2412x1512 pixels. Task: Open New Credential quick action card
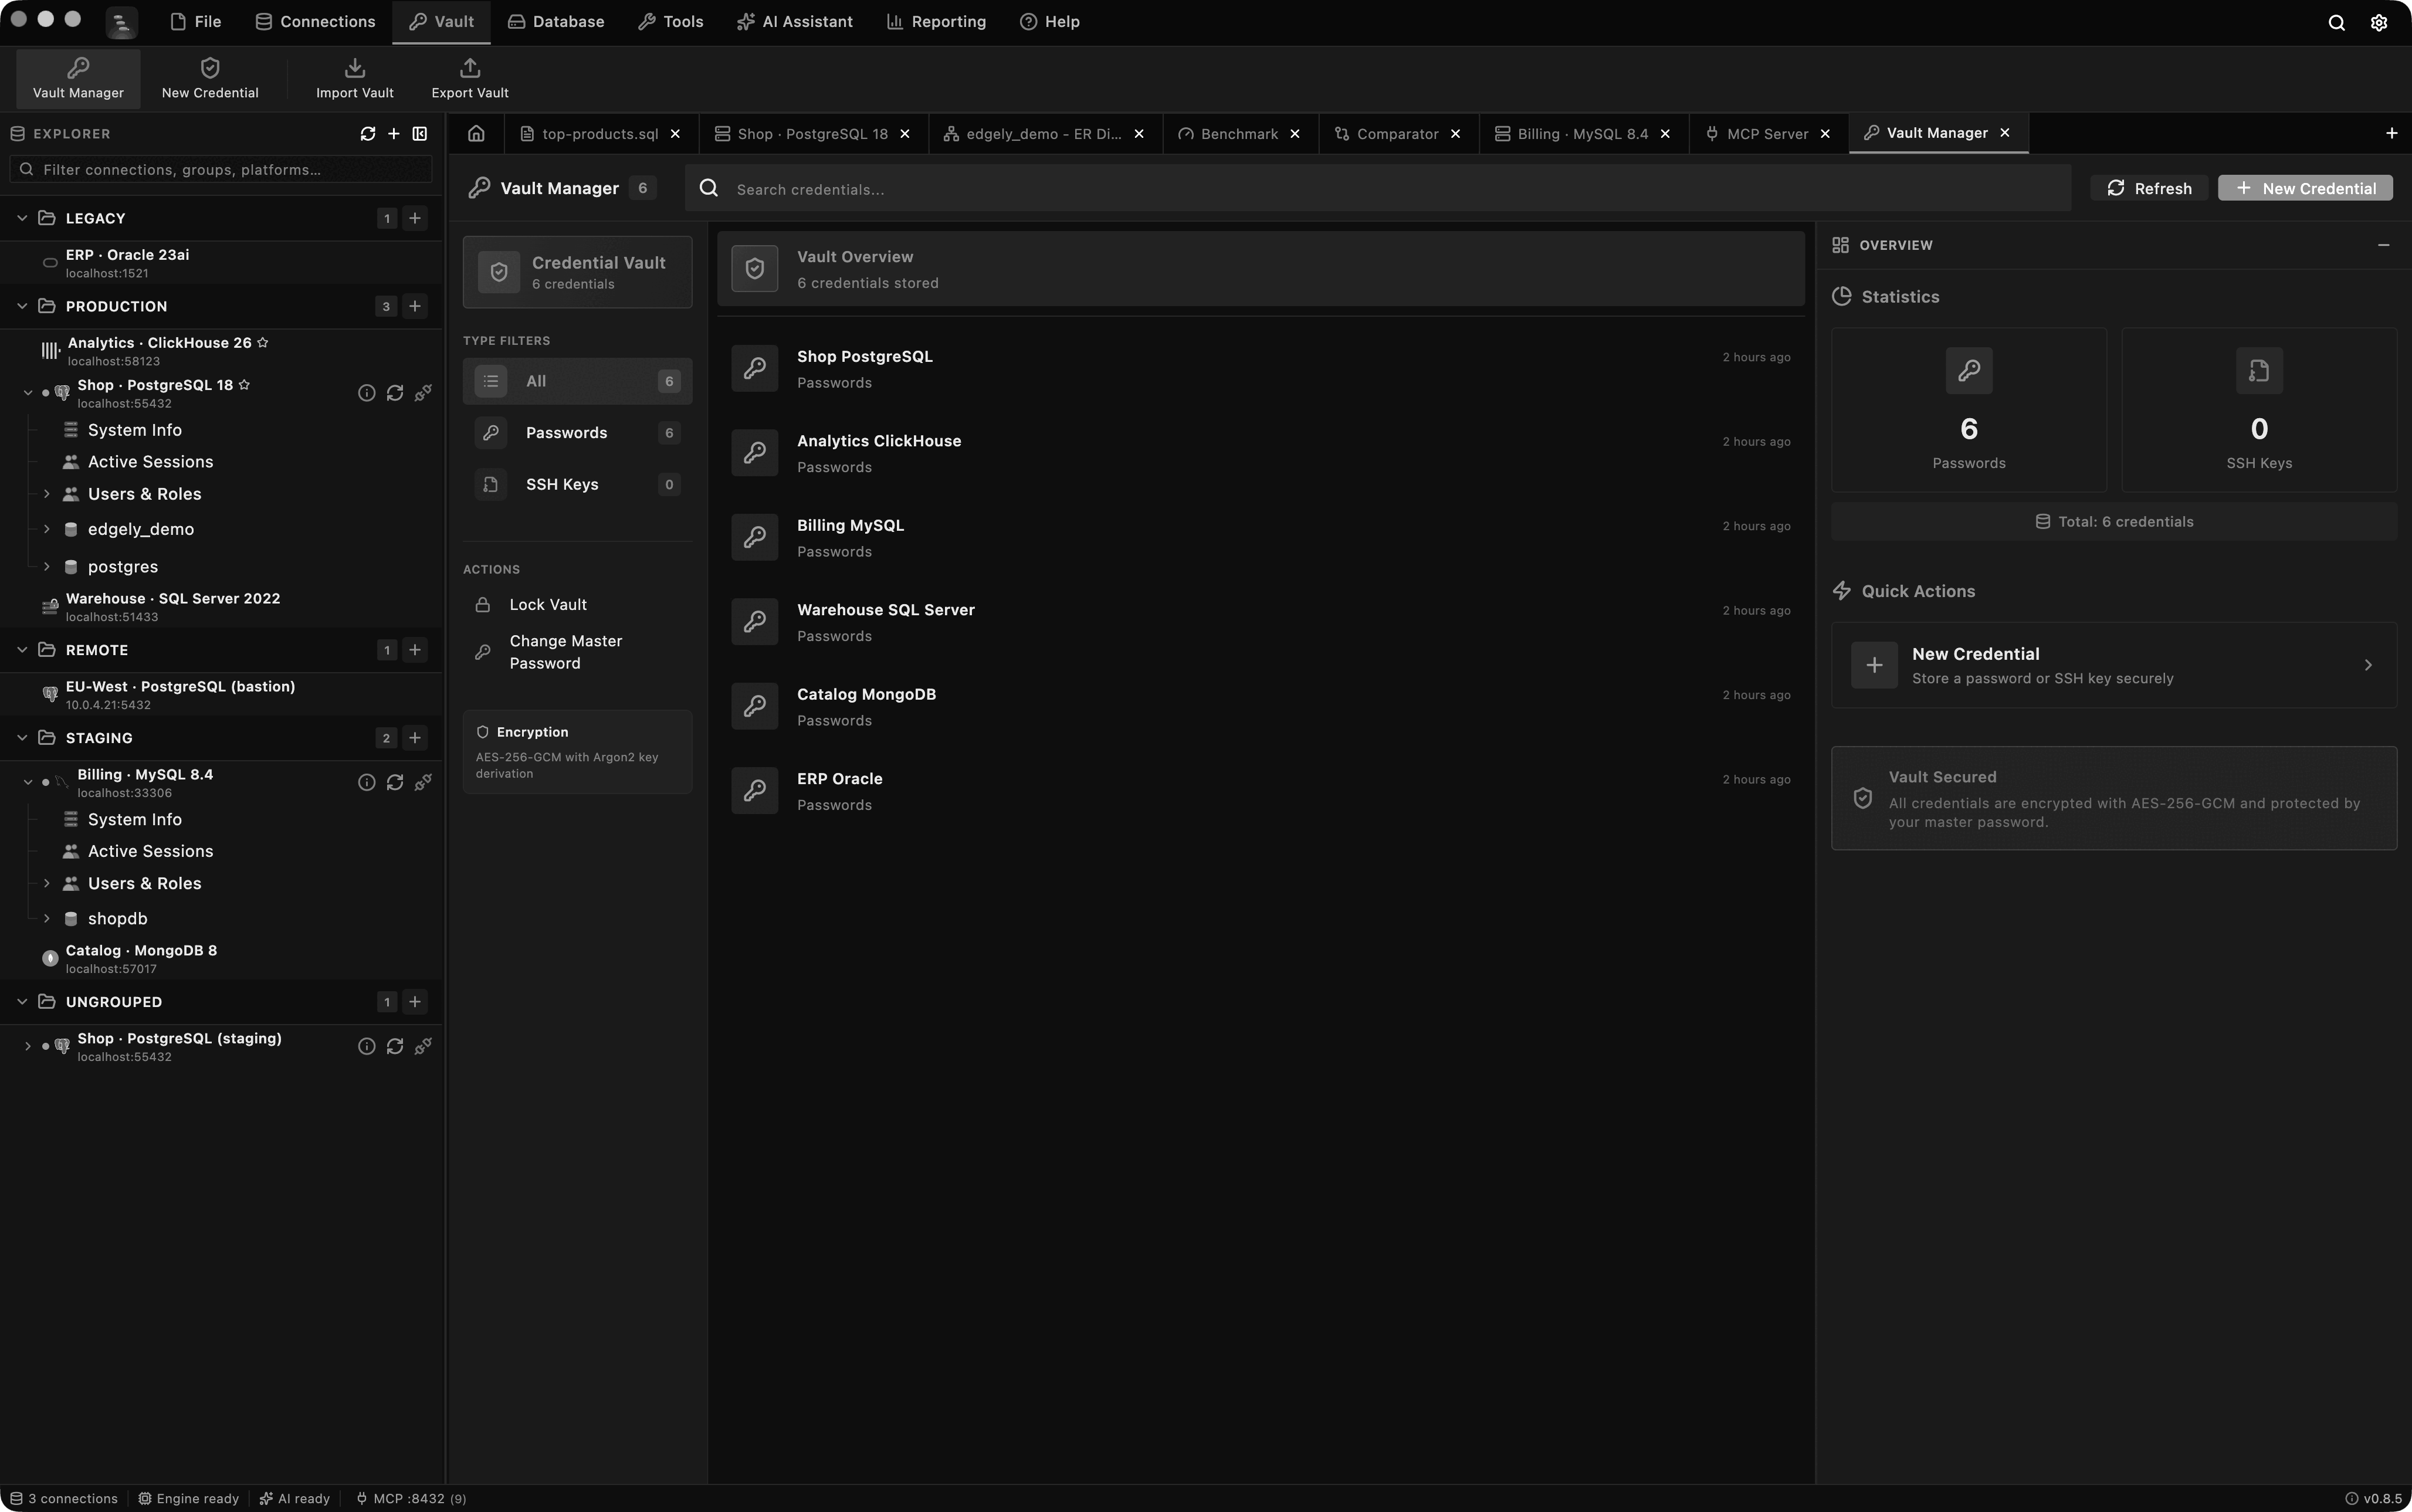(2114, 665)
